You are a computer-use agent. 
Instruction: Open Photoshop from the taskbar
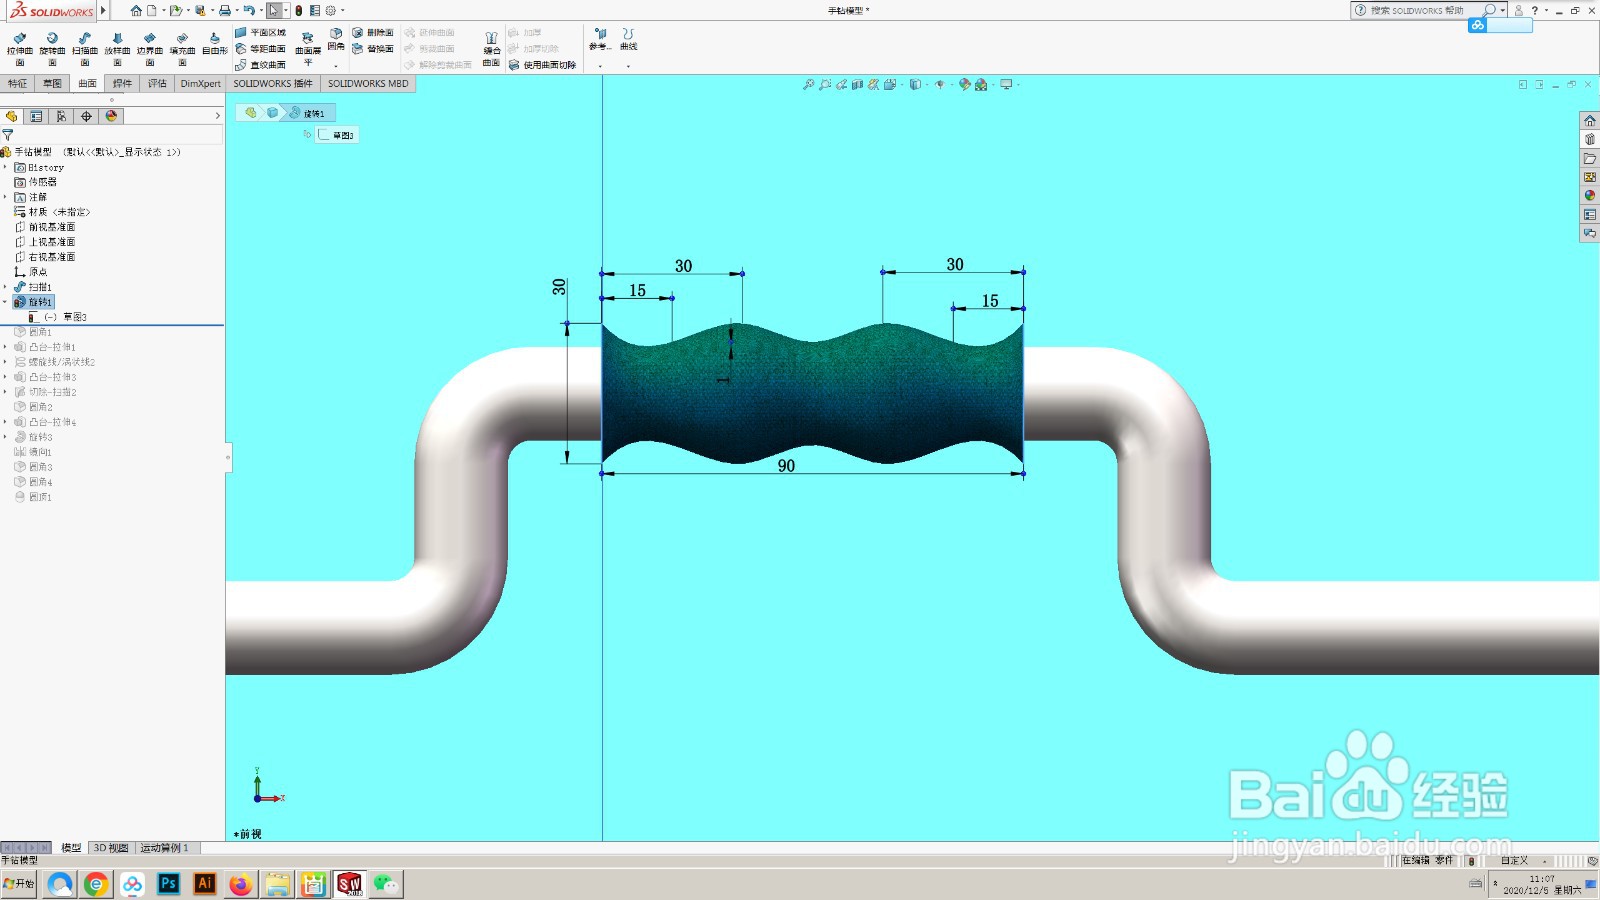[x=169, y=884]
